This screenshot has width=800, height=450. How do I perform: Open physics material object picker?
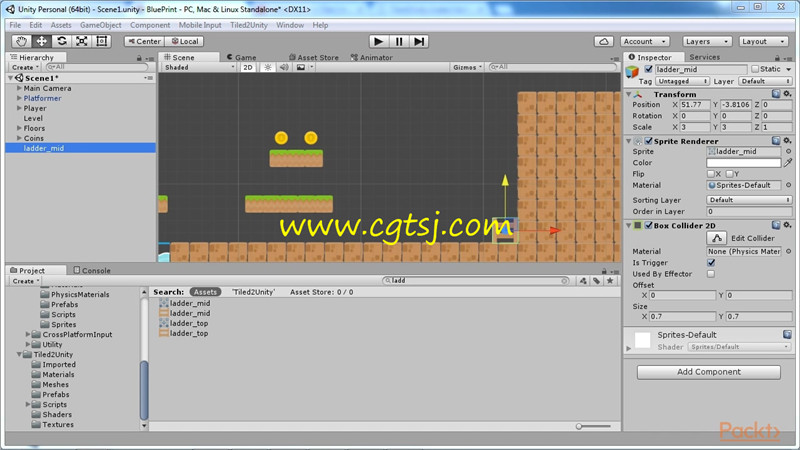tap(788, 251)
